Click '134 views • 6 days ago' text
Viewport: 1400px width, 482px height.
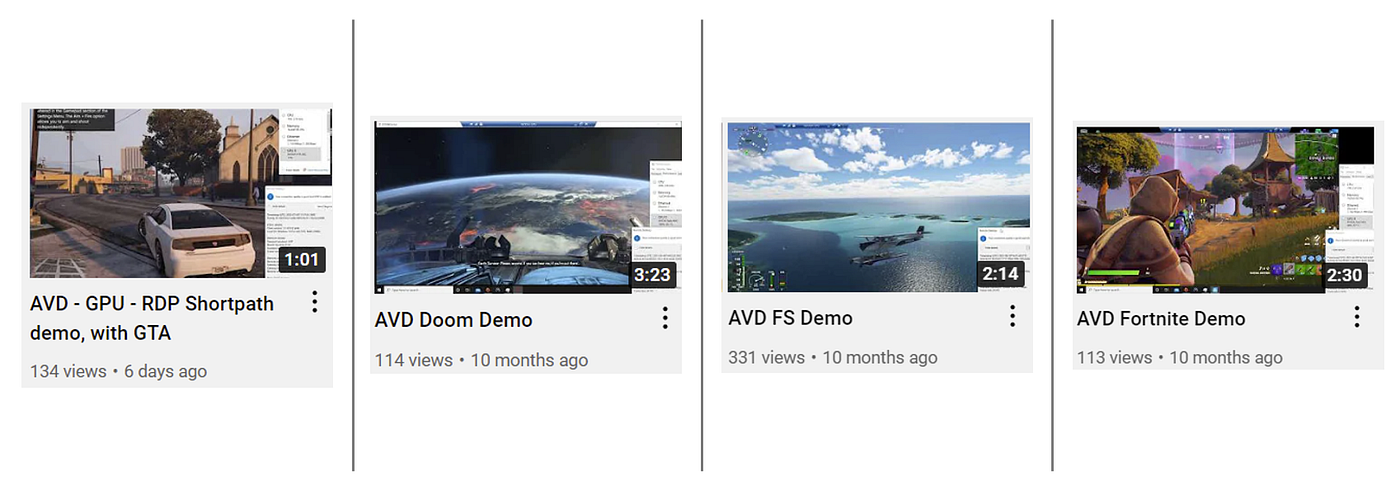point(118,371)
